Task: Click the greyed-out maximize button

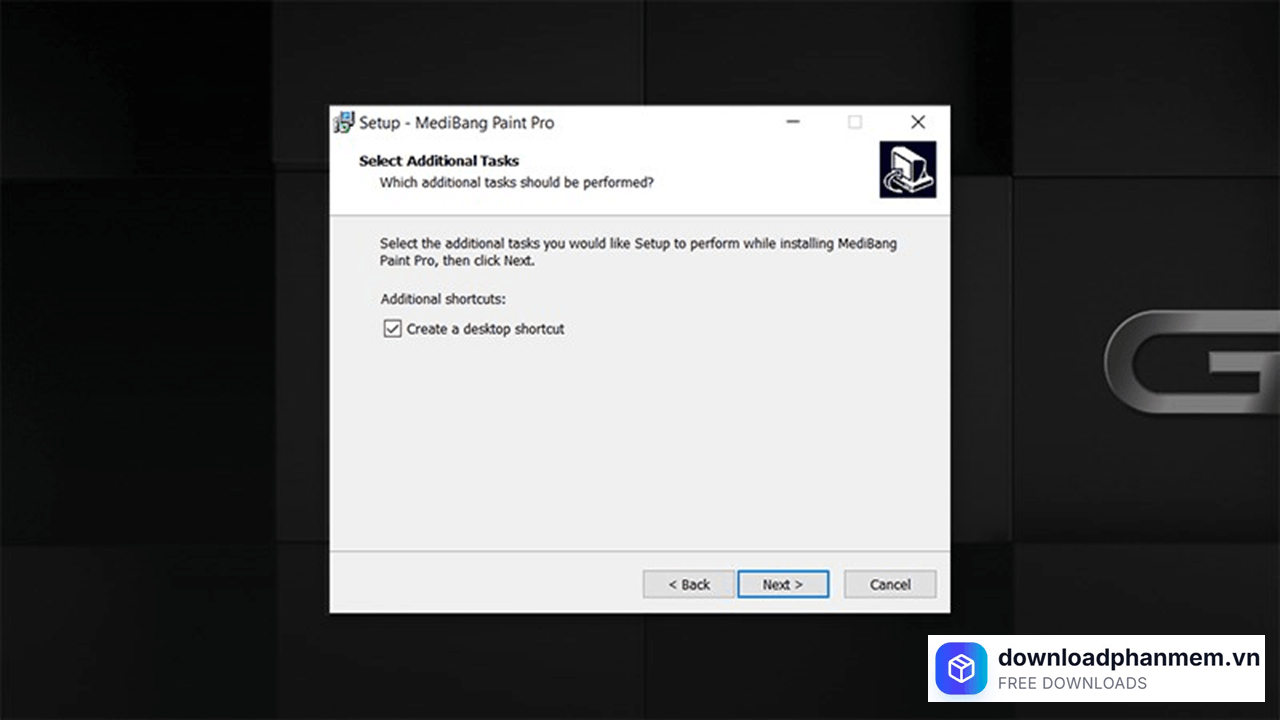Action: pyautogui.click(x=855, y=122)
